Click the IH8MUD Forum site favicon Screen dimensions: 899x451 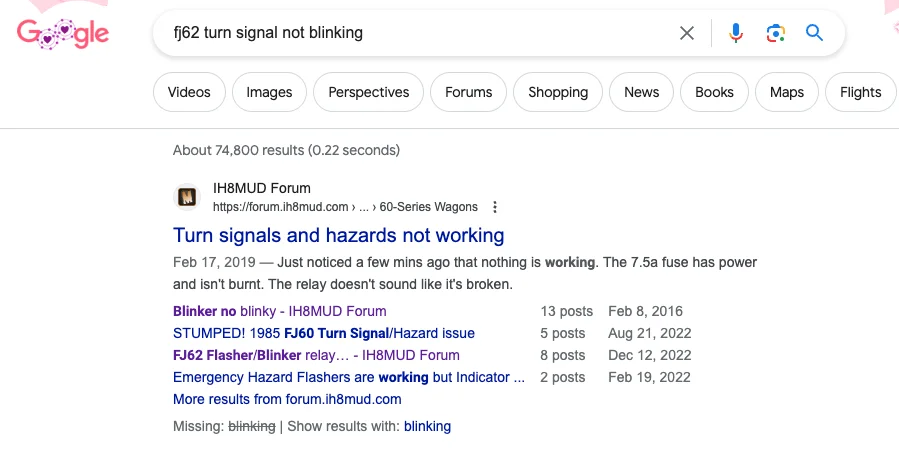coord(187,197)
